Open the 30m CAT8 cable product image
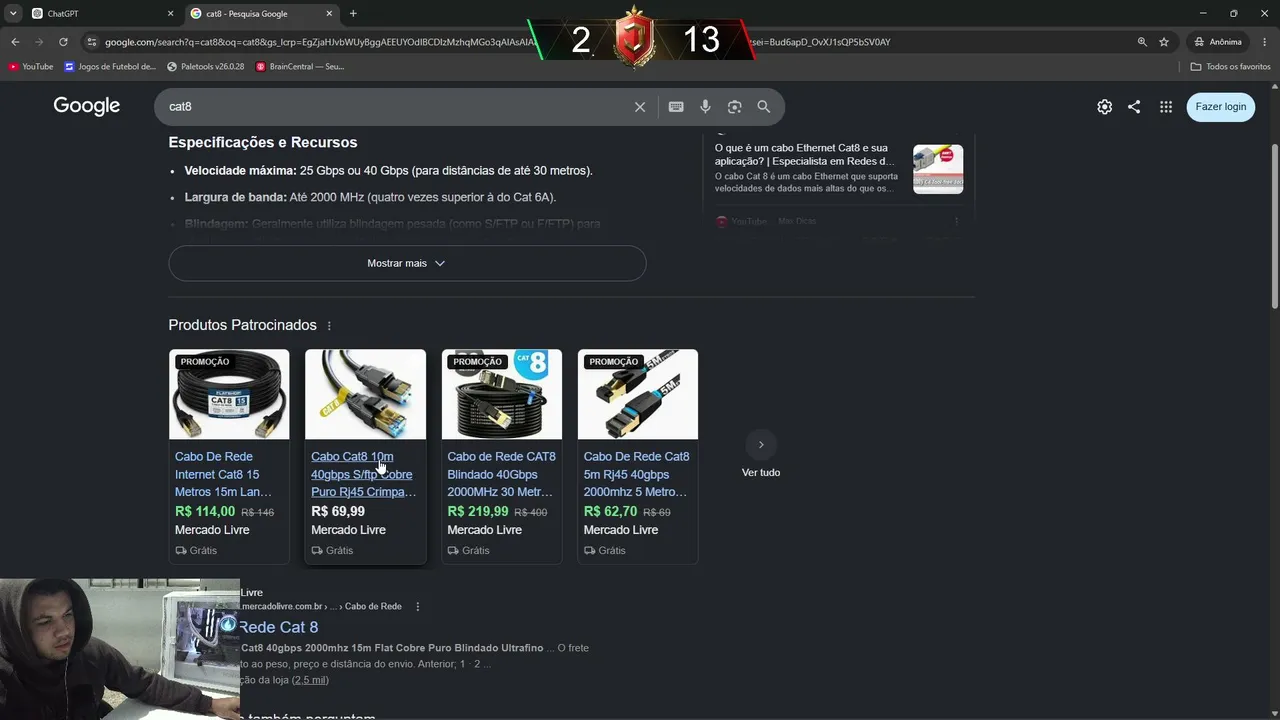This screenshot has width=1280, height=720. tap(502, 394)
